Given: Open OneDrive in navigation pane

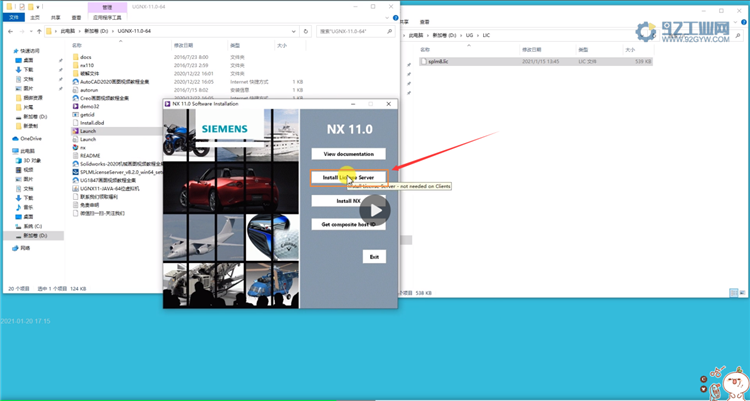Looking at the screenshot, I should click(x=31, y=139).
